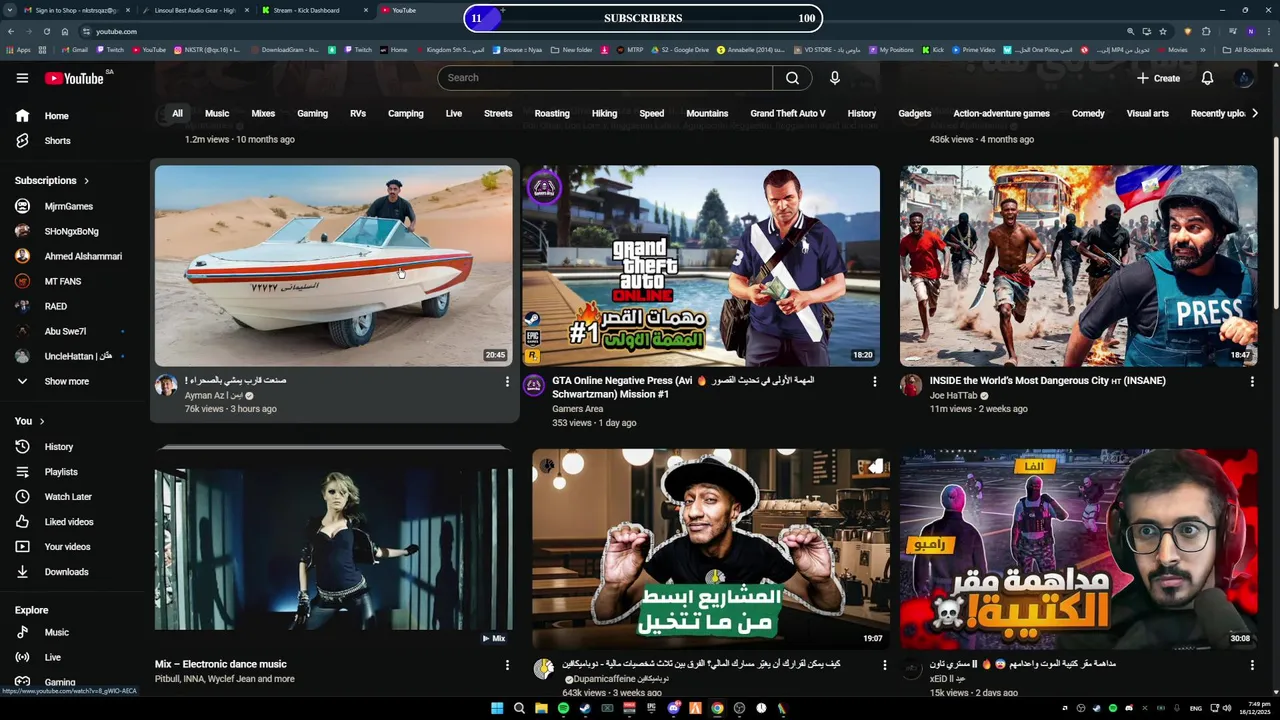Open more options for GTA Online video
Screen dimensions: 1280x720
click(x=875, y=382)
